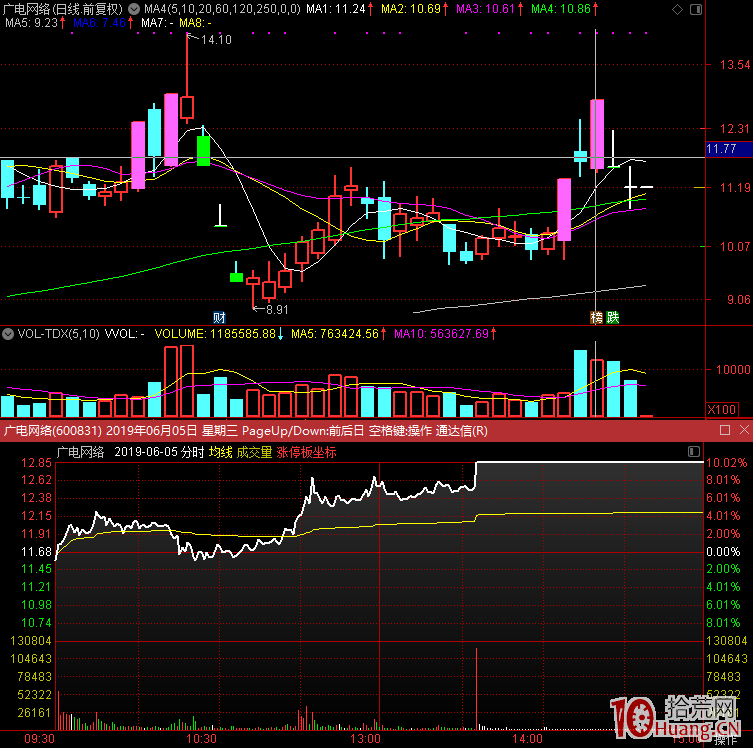Click the MA2: 10.69 value
The height and width of the screenshot is (748, 753).
(411, 9)
